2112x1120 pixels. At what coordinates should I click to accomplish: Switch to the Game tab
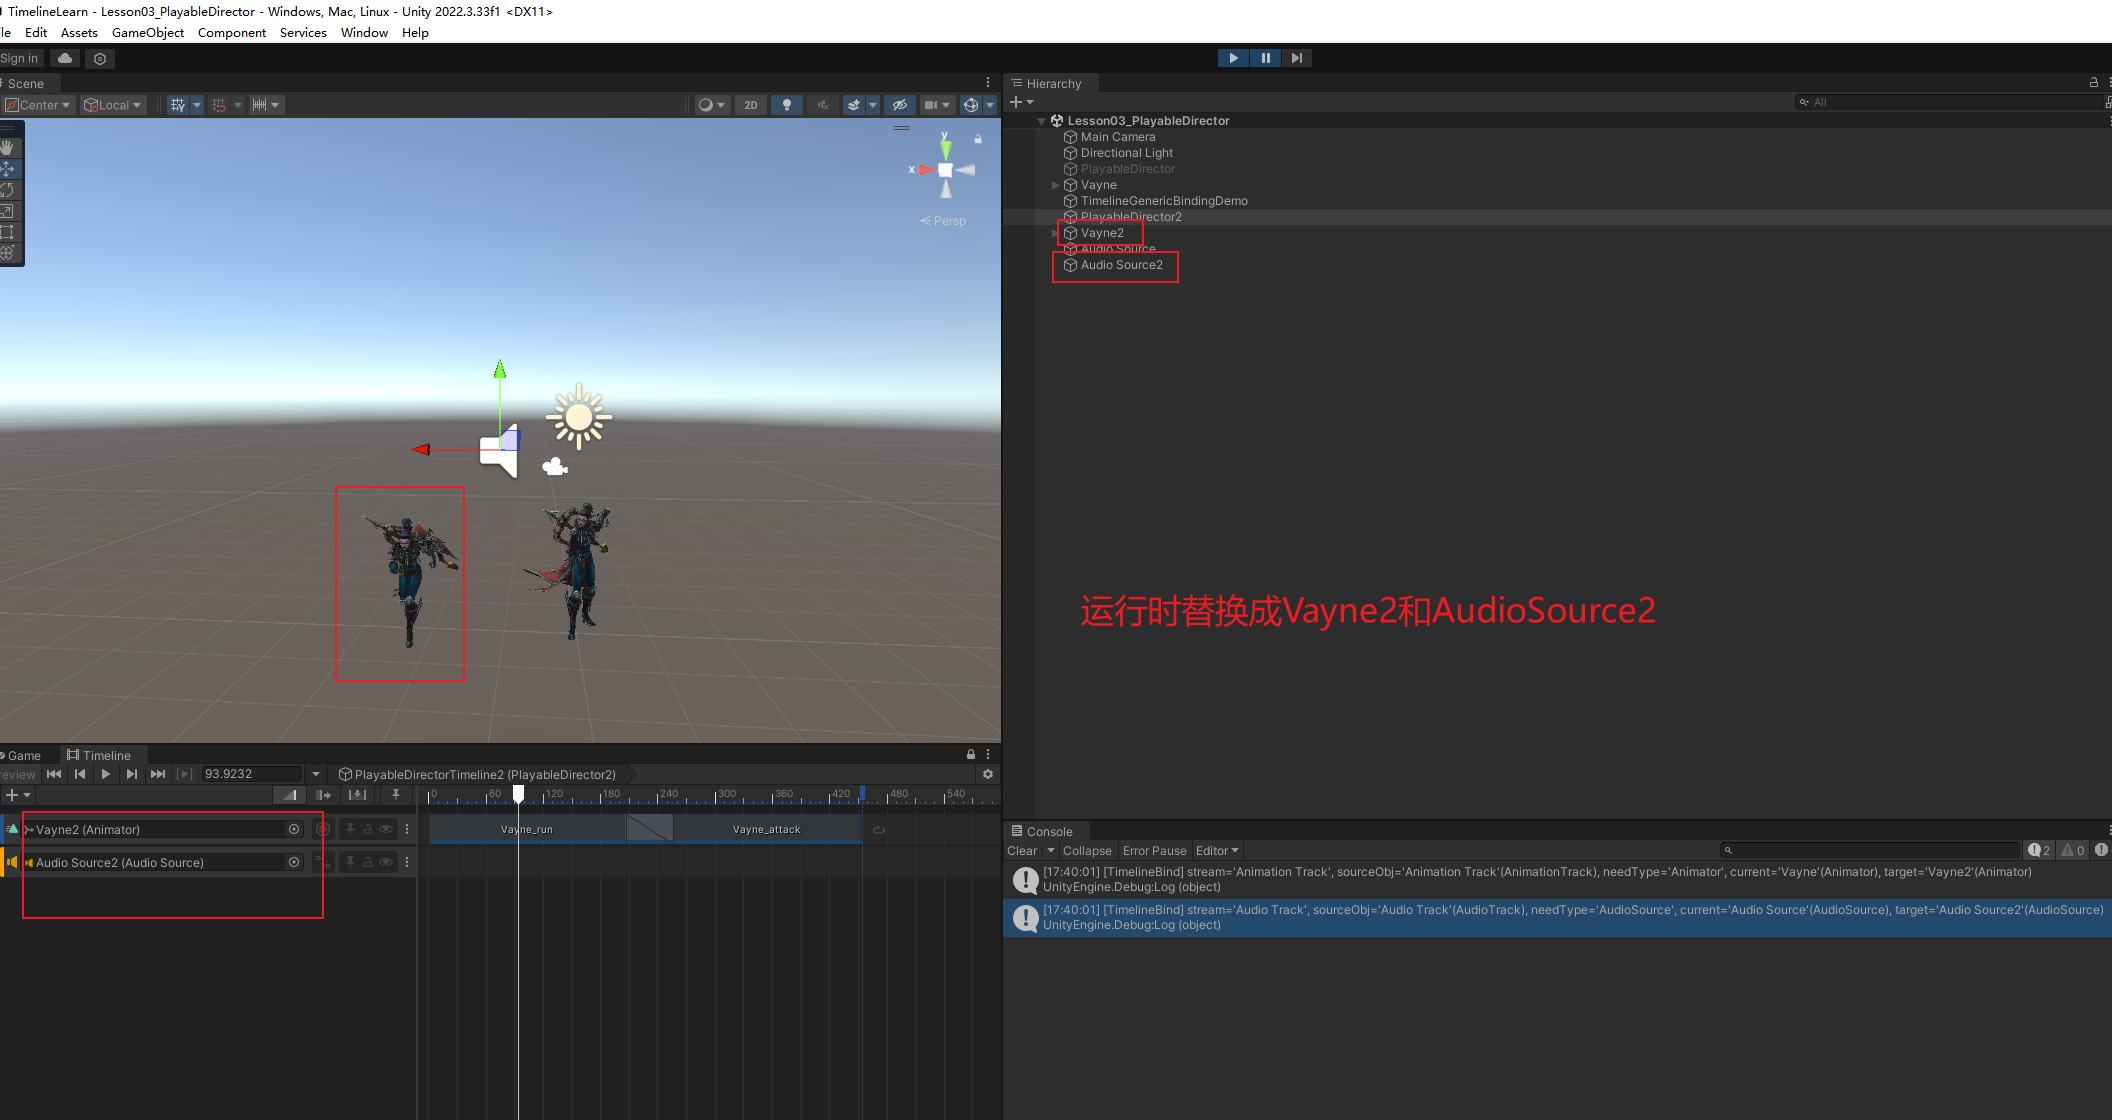point(24,756)
